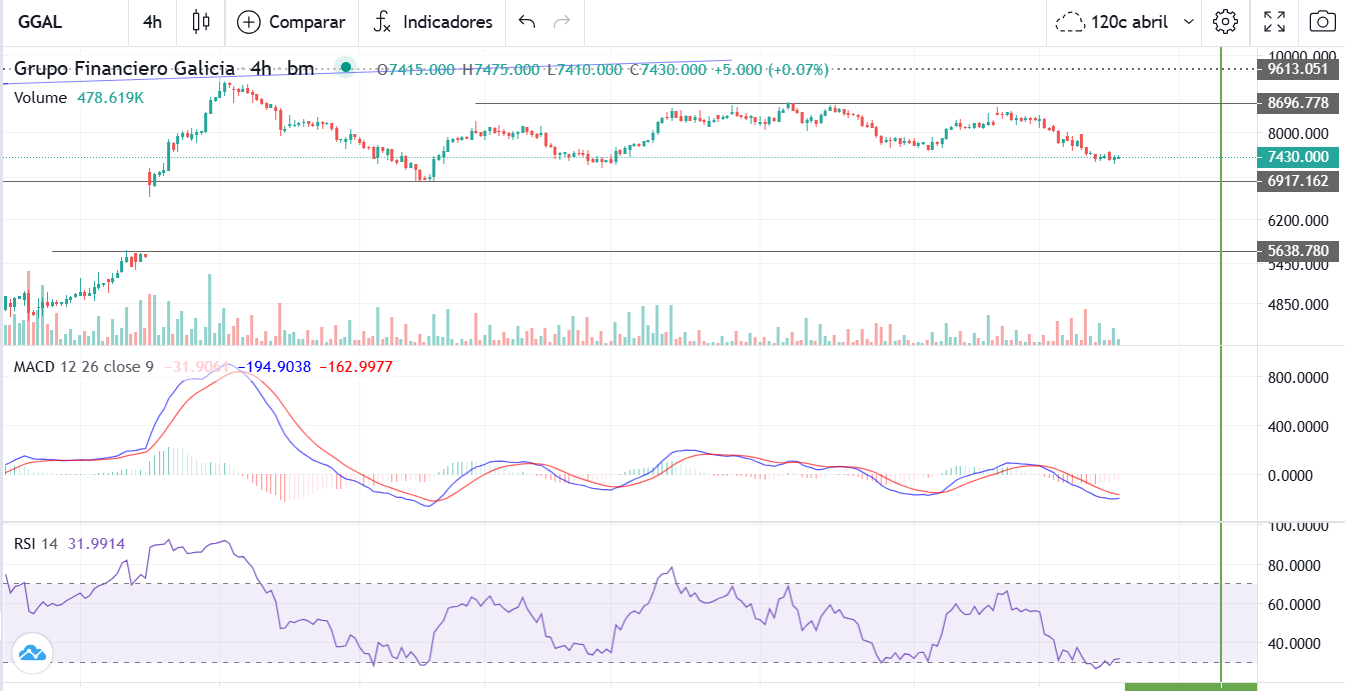The height and width of the screenshot is (691, 1345).
Task: Open chart settings gear icon
Action: (1225, 22)
